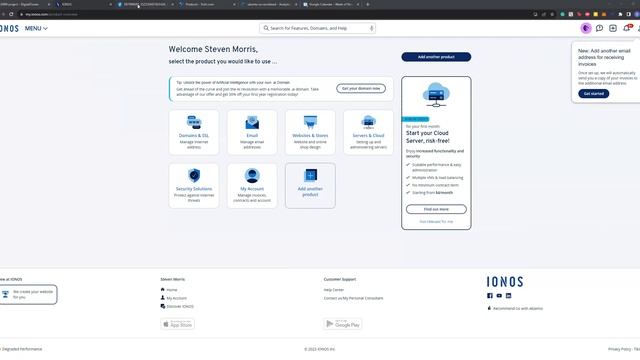Click Help Center footer link

[334, 290]
